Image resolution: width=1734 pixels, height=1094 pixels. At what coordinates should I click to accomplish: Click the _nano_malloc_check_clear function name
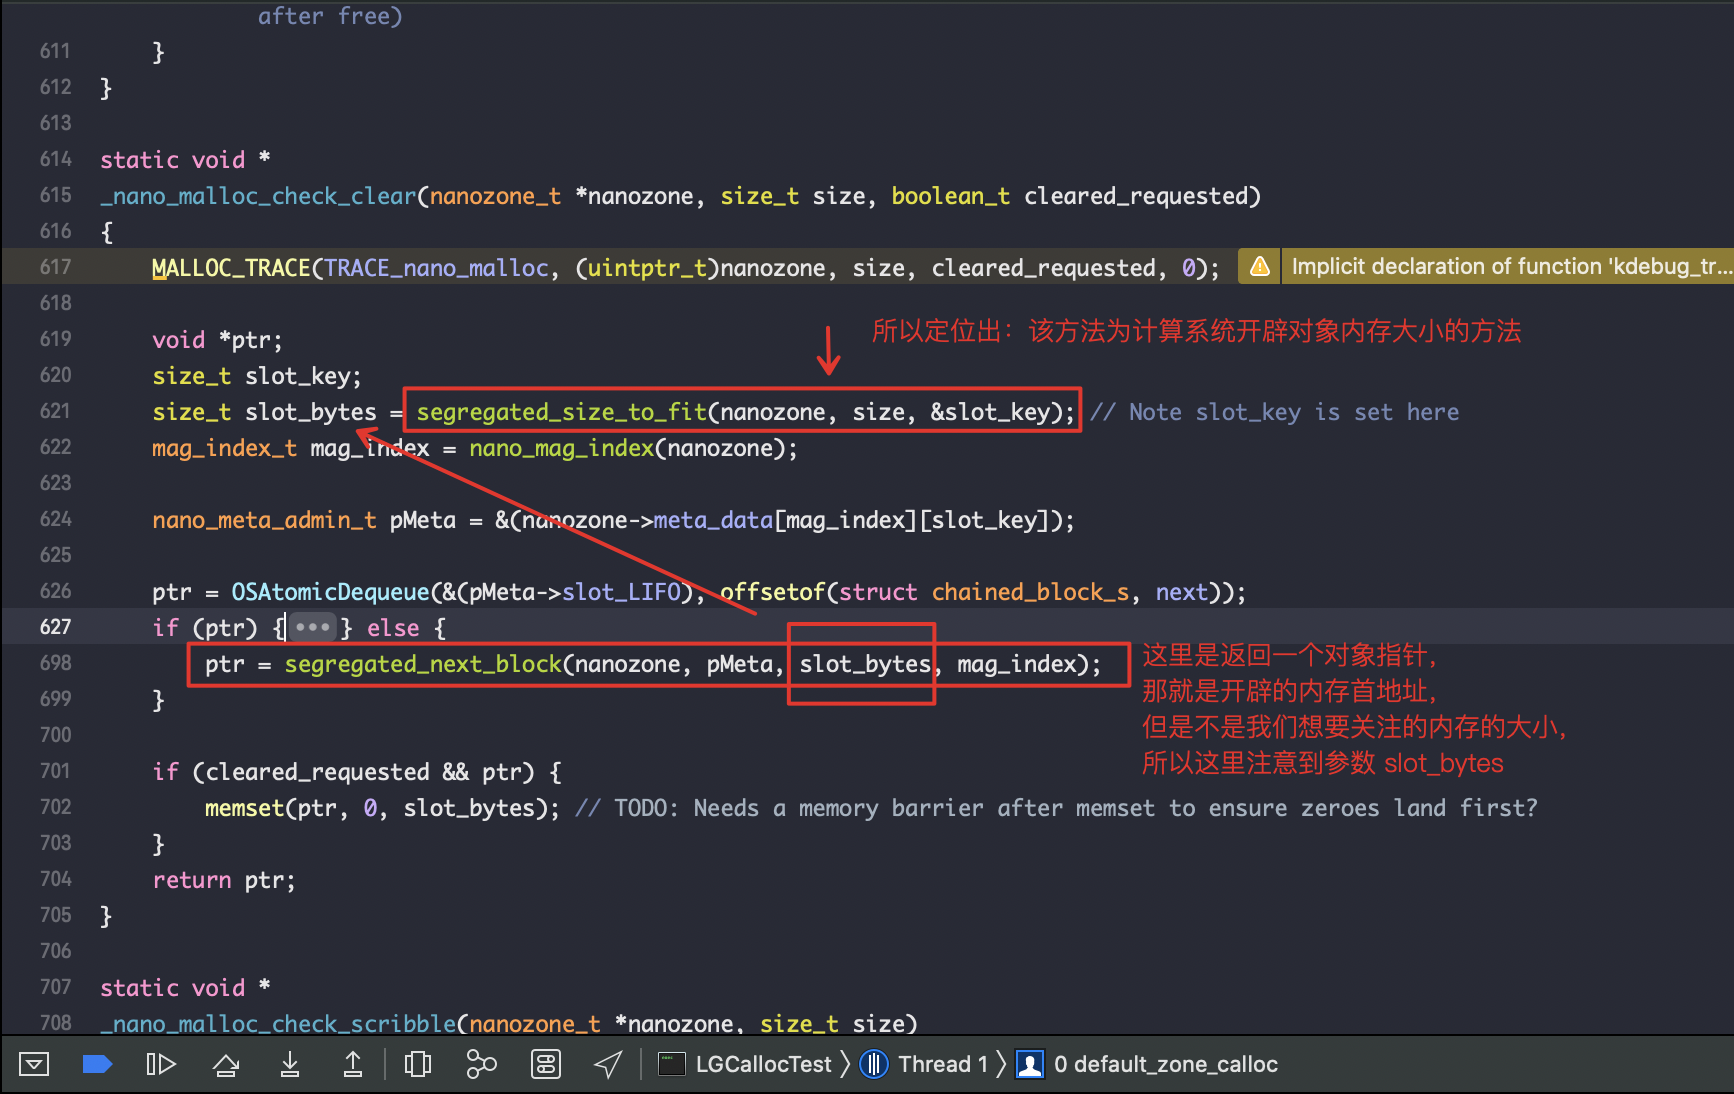[258, 196]
